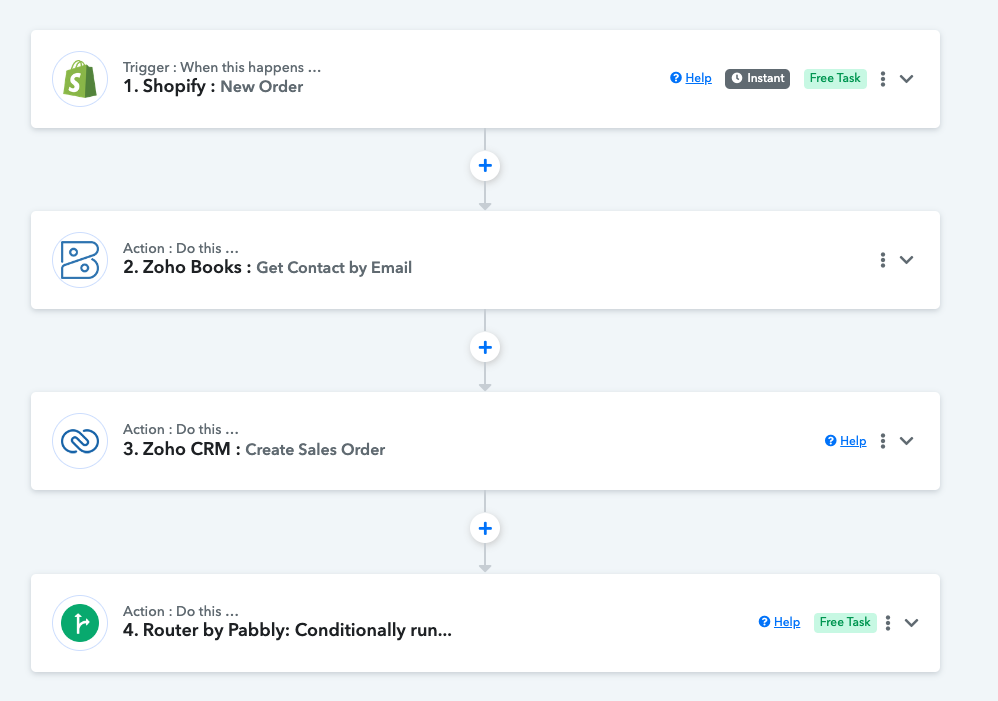Open three-dot menu for Zoho Books step
The image size is (998, 701).
point(882,260)
